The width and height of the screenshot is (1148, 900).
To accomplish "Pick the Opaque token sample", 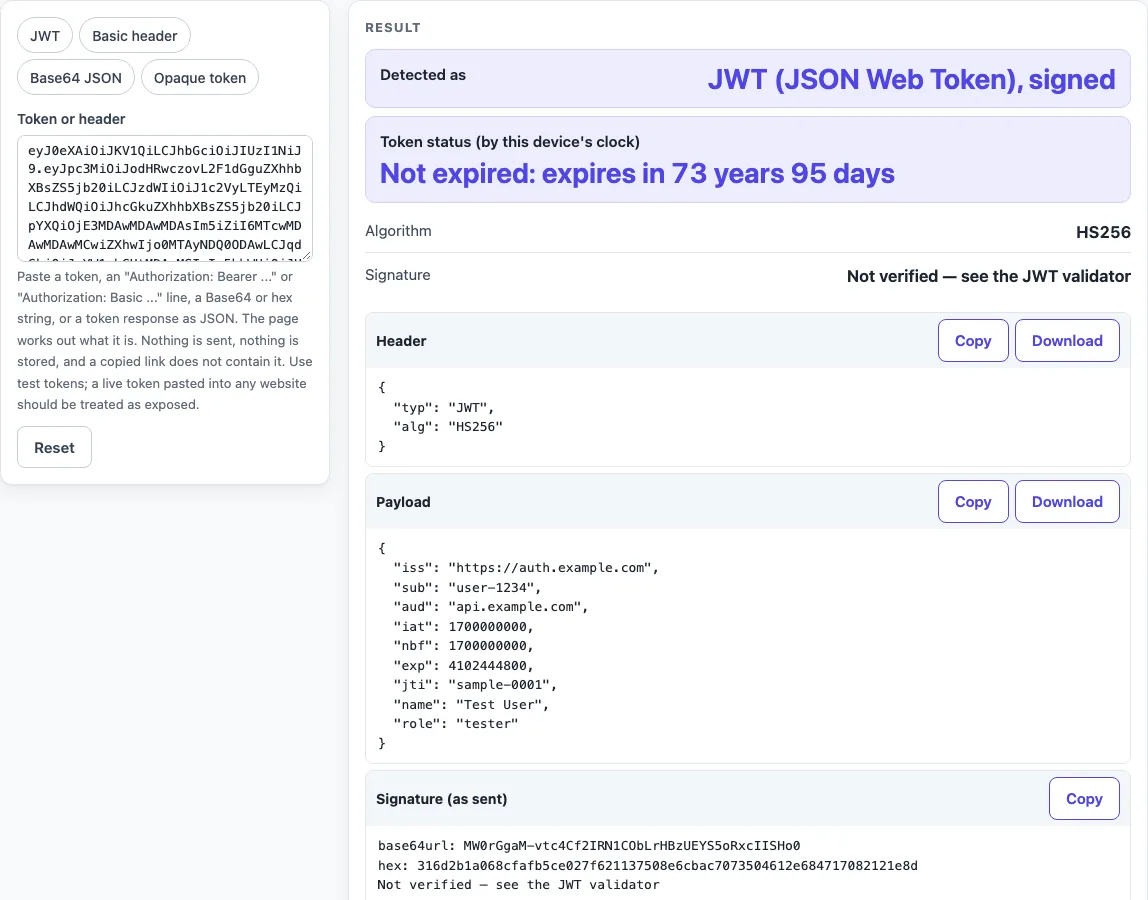I will 200,78.
